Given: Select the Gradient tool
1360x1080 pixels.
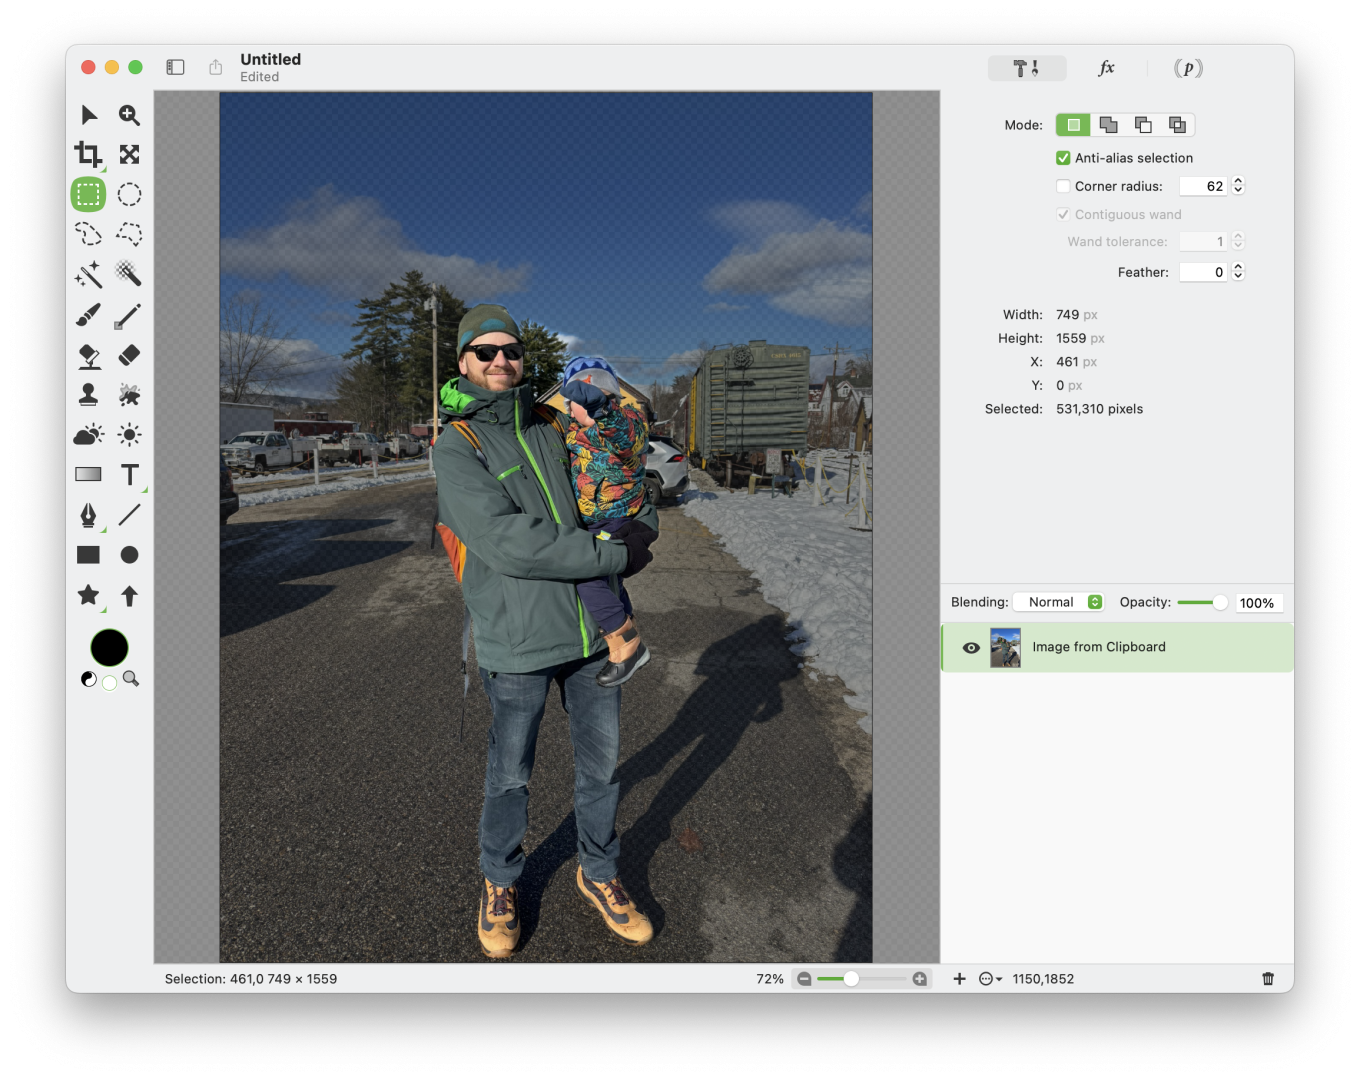Looking at the screenshot, I should coord(89,474).
